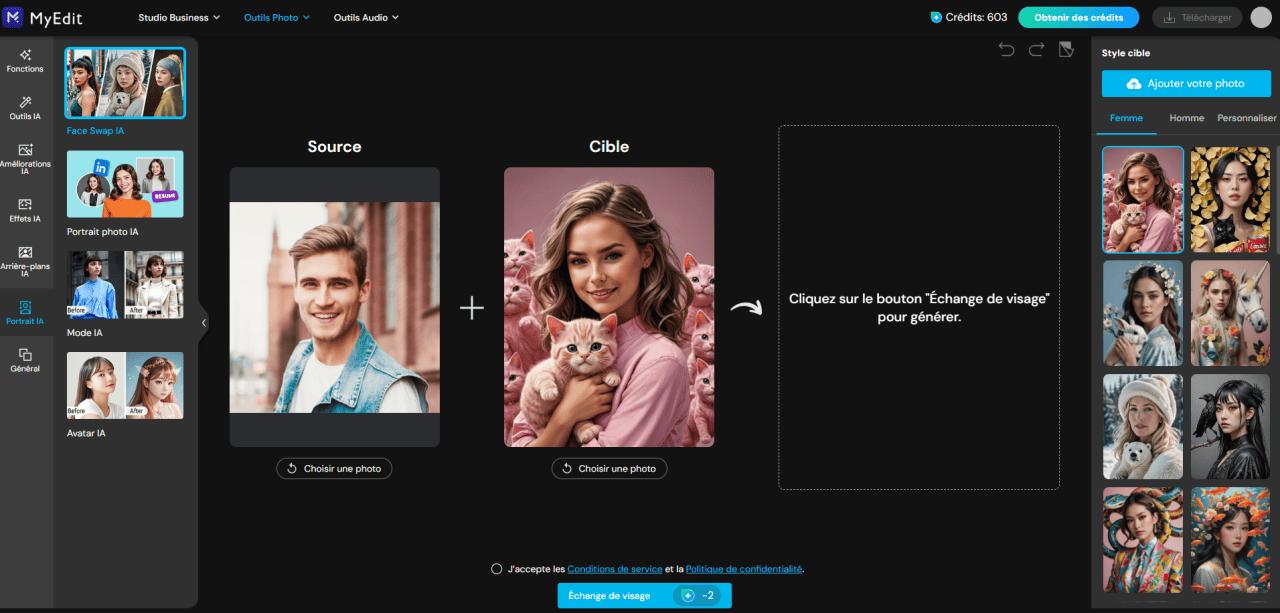Click the Ajouter votre photo button
The height and width of the screenshot is (613, 1280).
tap(1186, 83)
